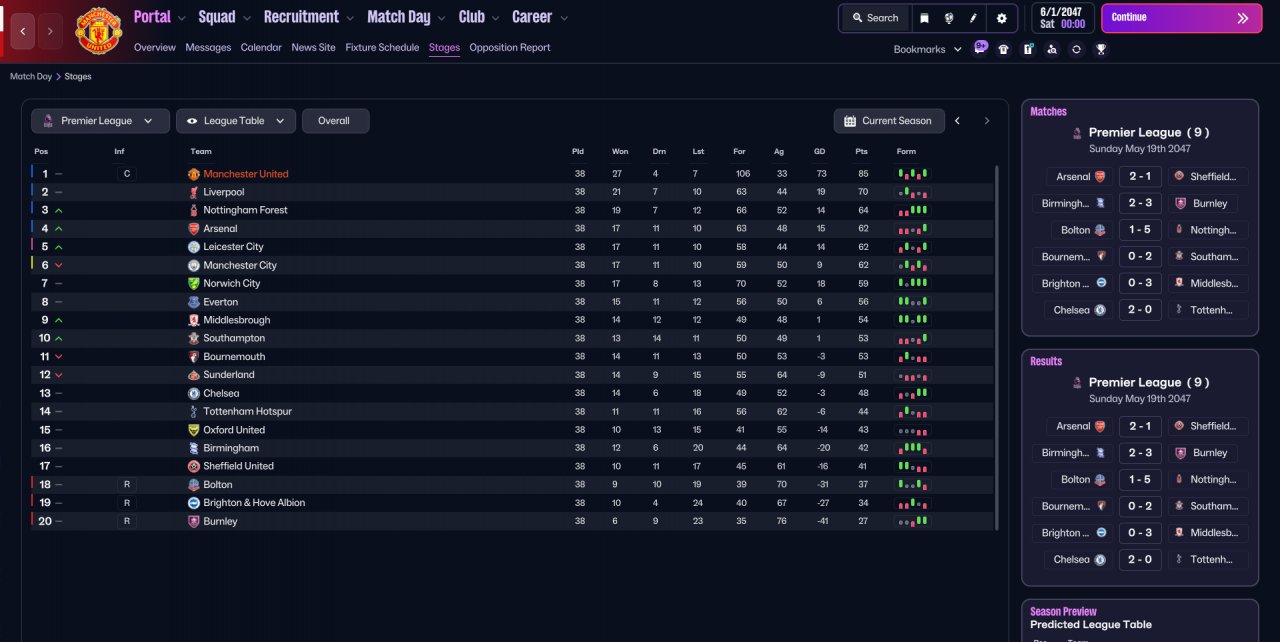The width and height of the screenshot is (1280, 642).
Task: Click the Won column header
Action: click(x=620, y=151)
